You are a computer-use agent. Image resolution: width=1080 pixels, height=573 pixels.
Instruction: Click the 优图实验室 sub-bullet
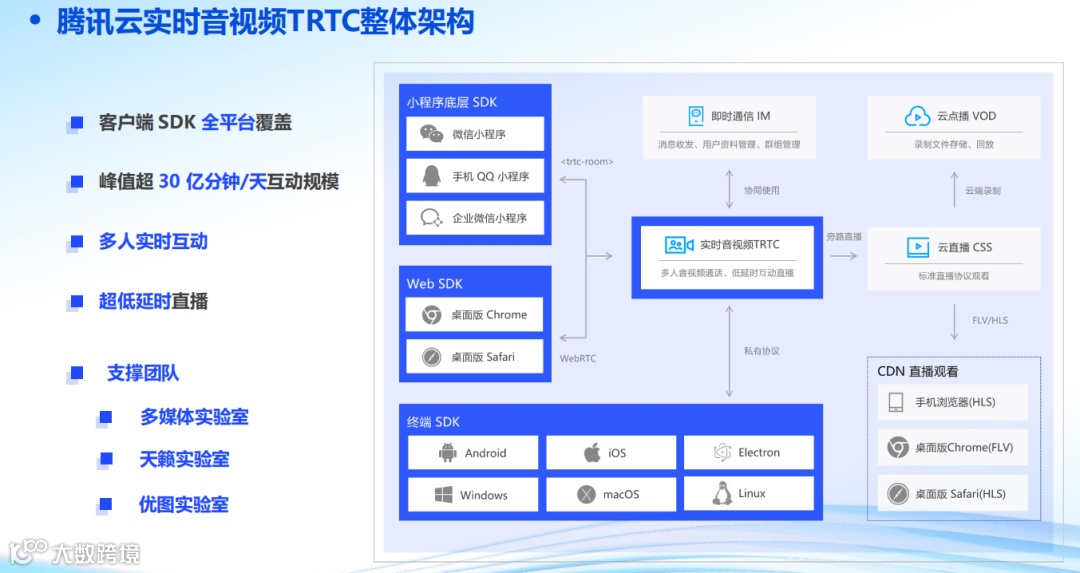coord(183,505)
